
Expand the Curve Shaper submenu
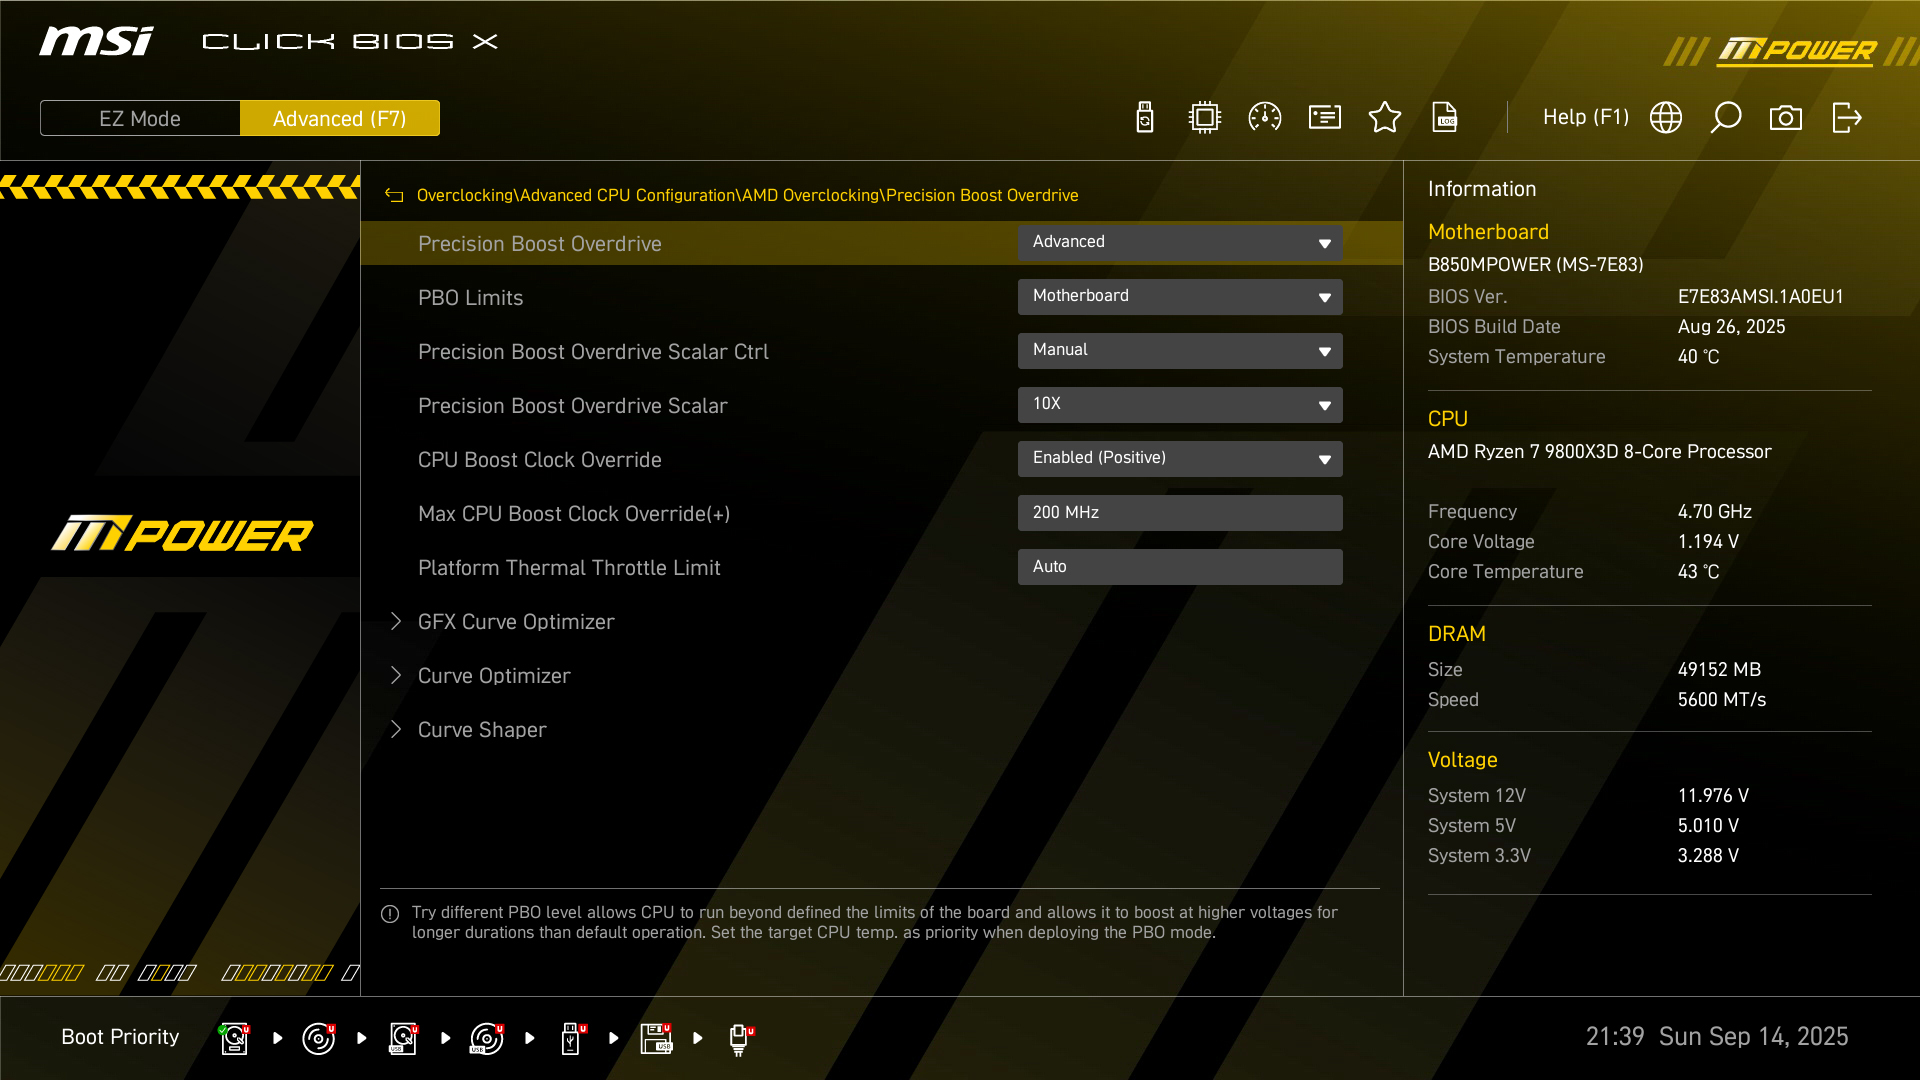click(x=482, y=730)
